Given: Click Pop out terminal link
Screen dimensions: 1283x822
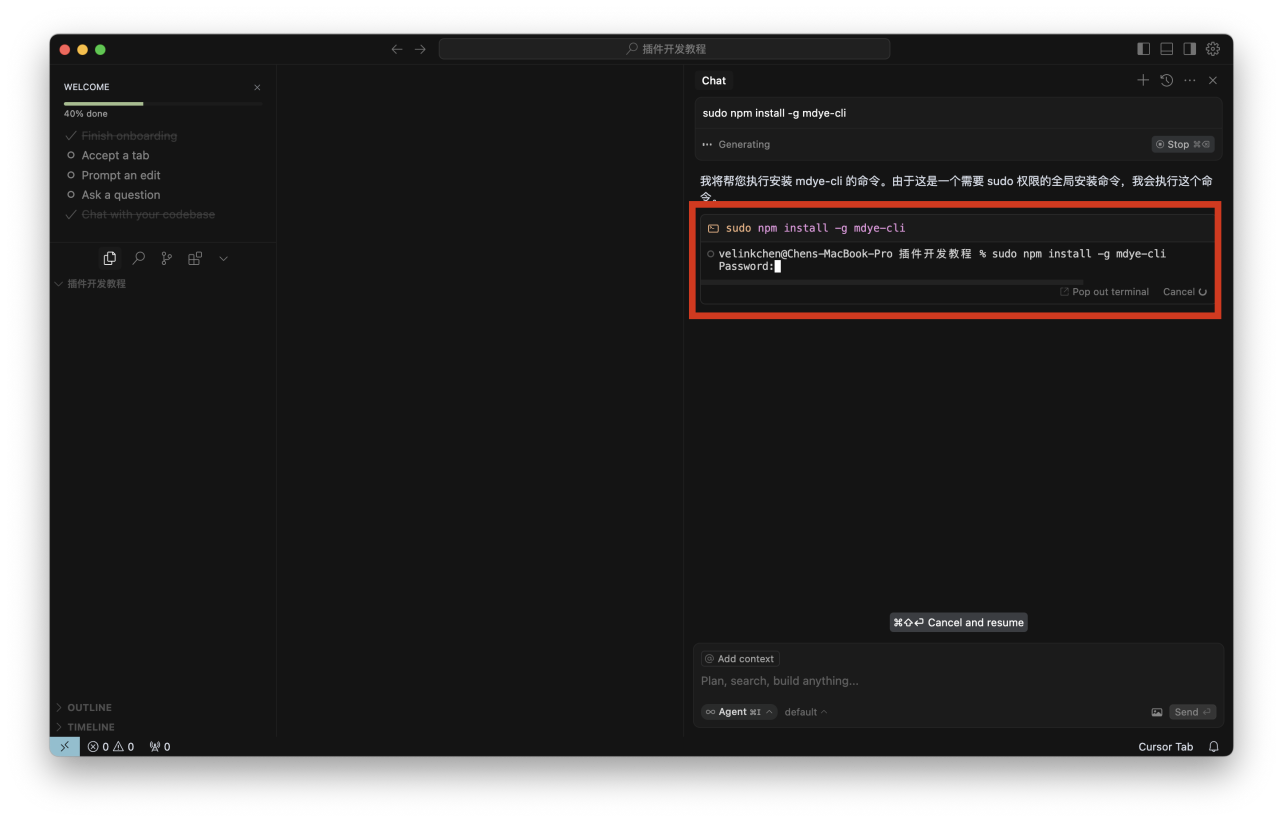Looking at the screenshot, I should click(x=1104, y=292).
